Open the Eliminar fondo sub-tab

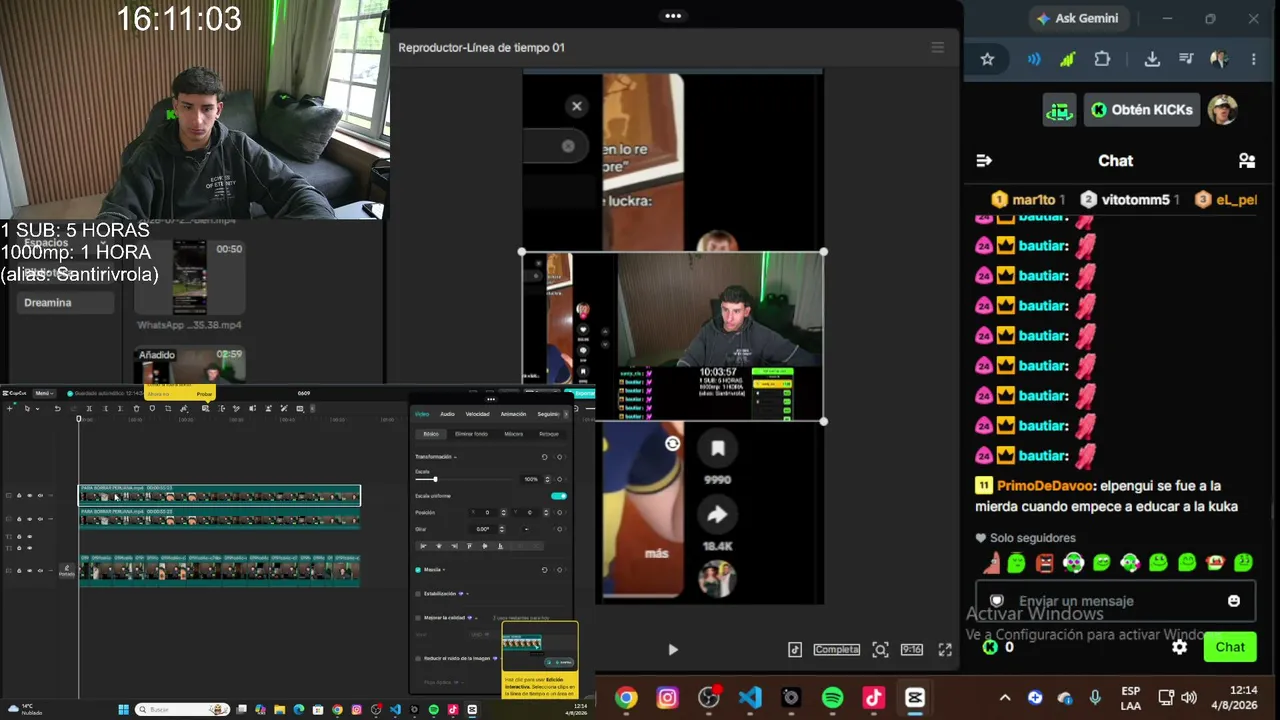click(471, 434)
